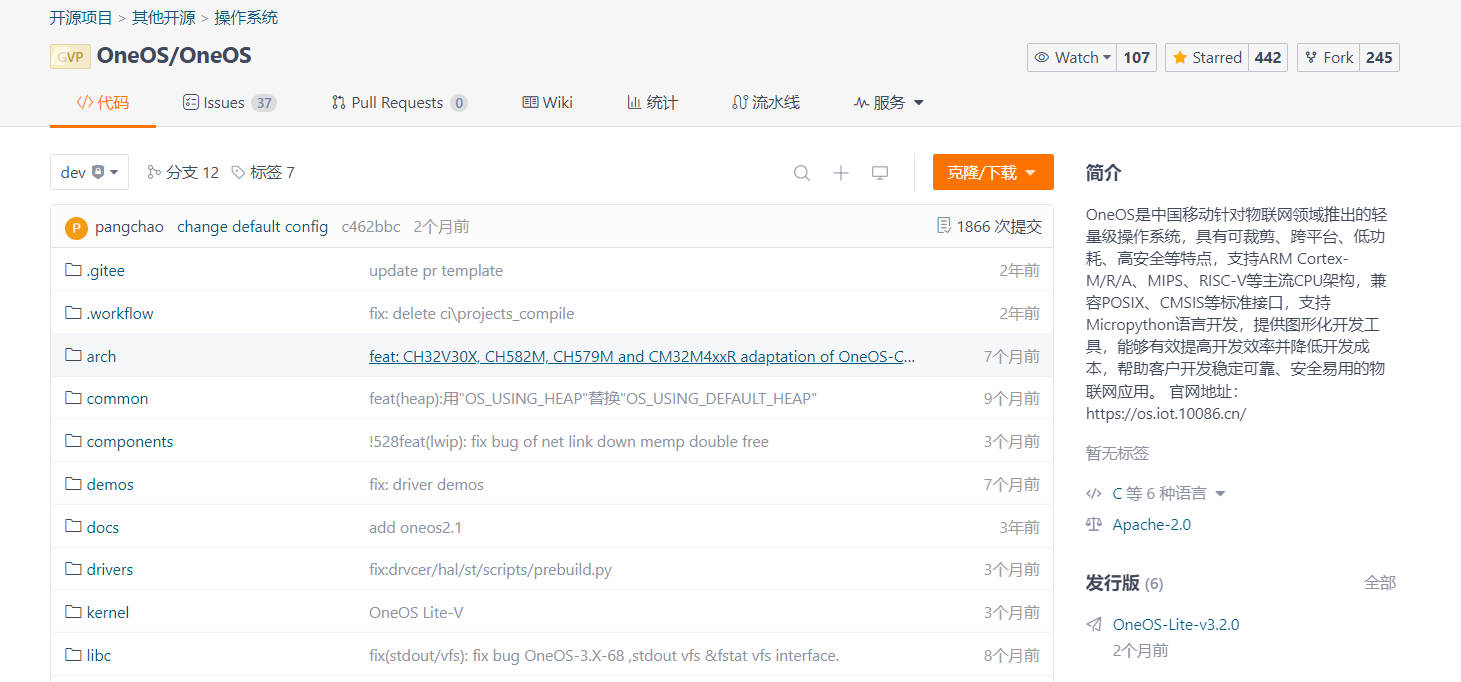Screen dimensions: 1461x682
Task: Open the 442 stargazers count
Action: pyautogui.click(x=1268, y=58)
